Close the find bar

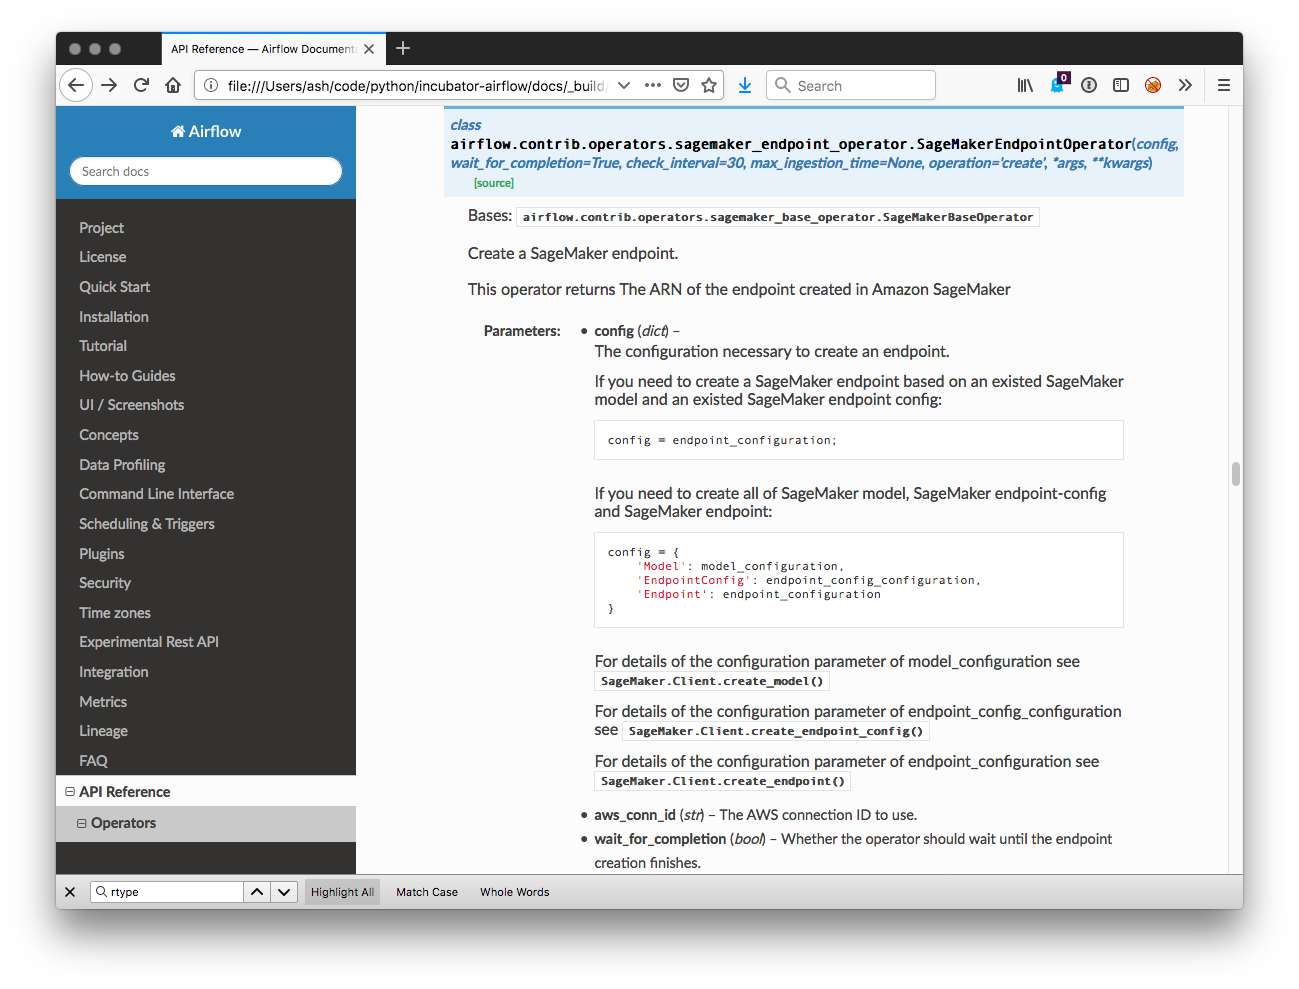pos(70,892)
